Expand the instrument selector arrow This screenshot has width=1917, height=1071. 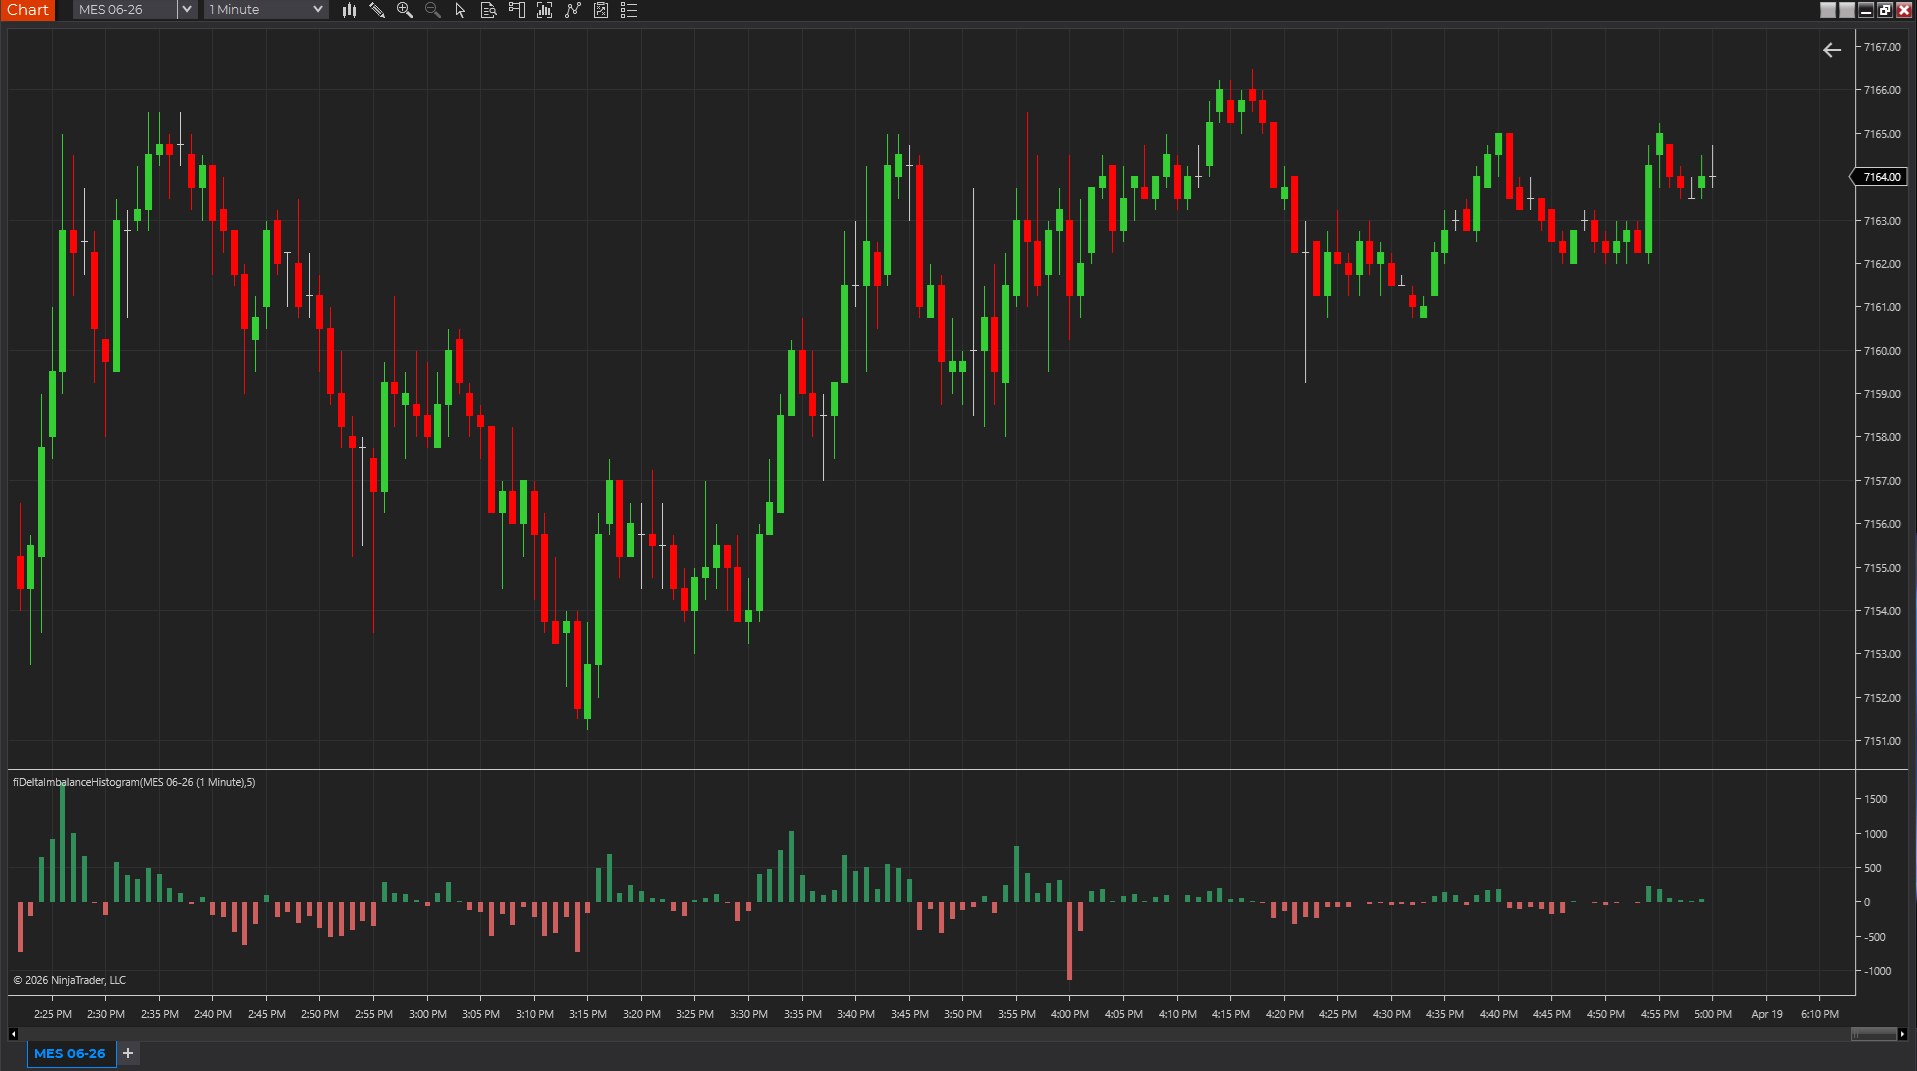point(186,10)
